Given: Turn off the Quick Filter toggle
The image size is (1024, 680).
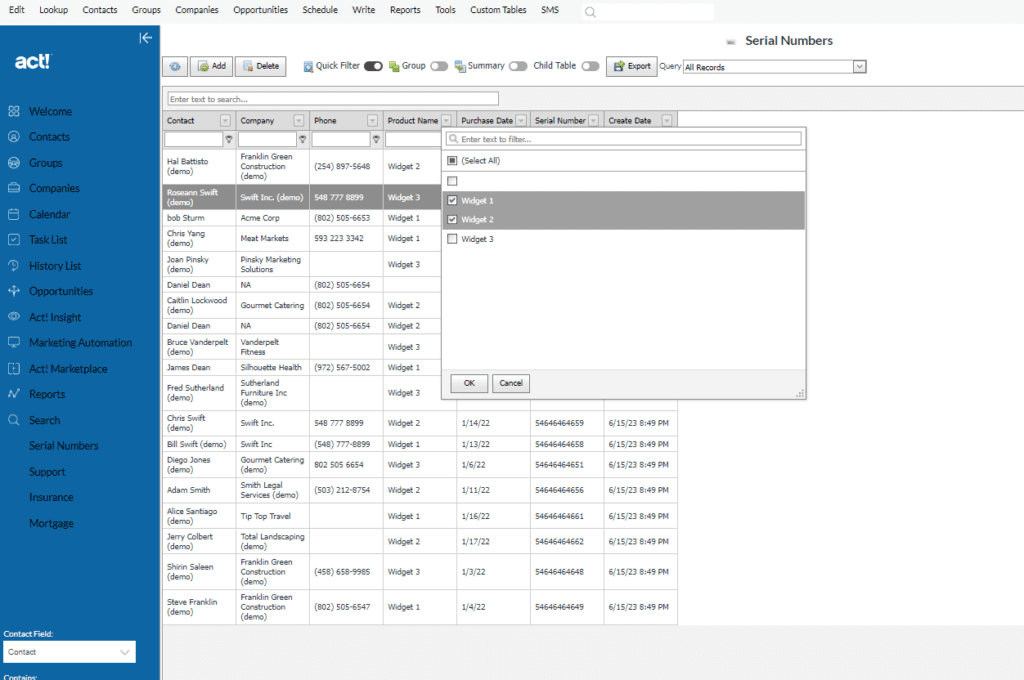Looking at the screenshot, I should [x=374, y=66].
